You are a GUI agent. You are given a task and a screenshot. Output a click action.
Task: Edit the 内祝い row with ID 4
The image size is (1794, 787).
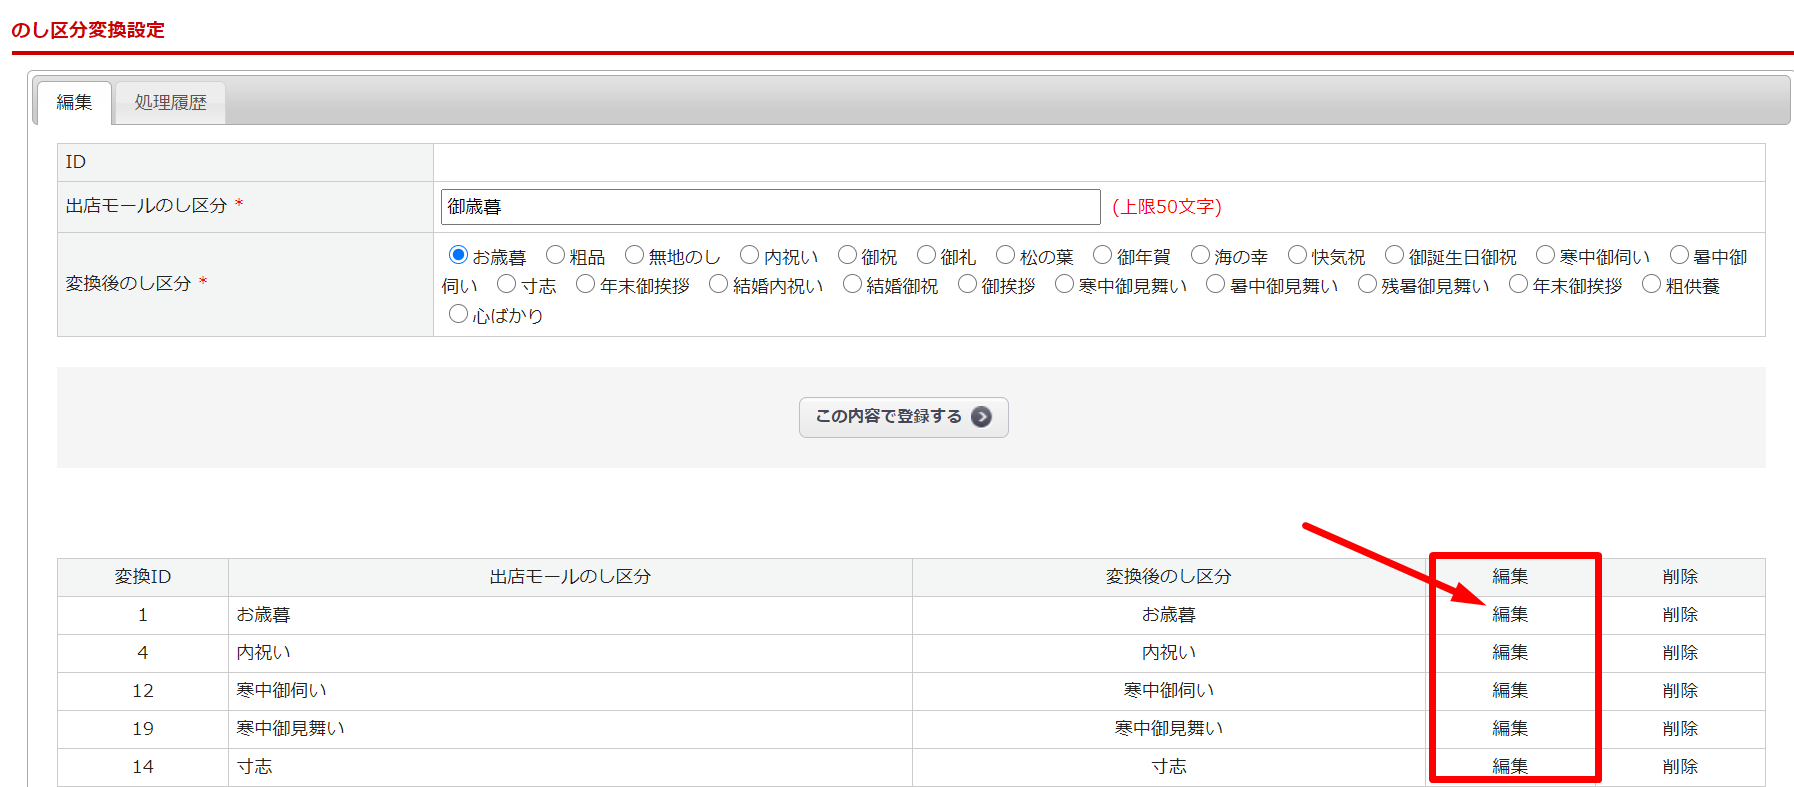coord(1509,653)
